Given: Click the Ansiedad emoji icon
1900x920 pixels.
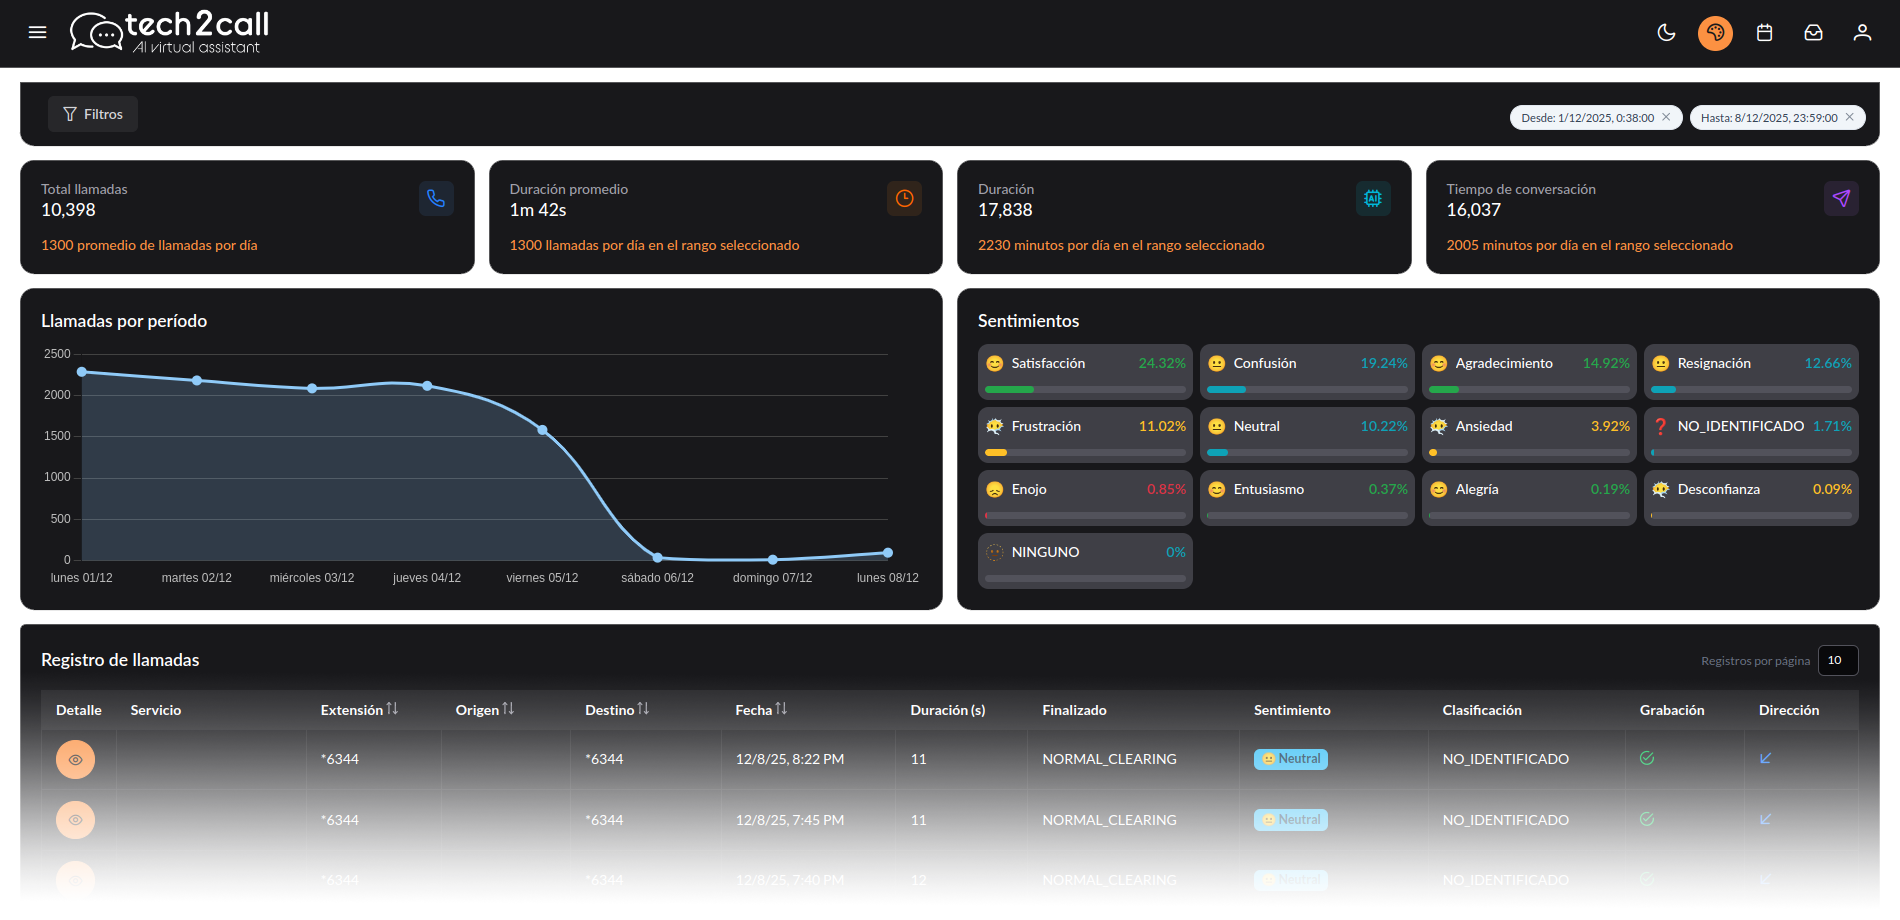Looking at the screenshot, I should click(x=1439, y=427).
